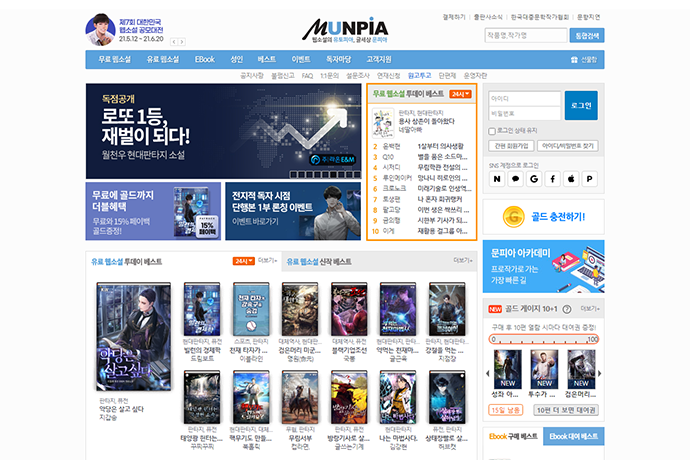
Task: Focus the 아이디 input field
Action: click(x=525, y=99)
